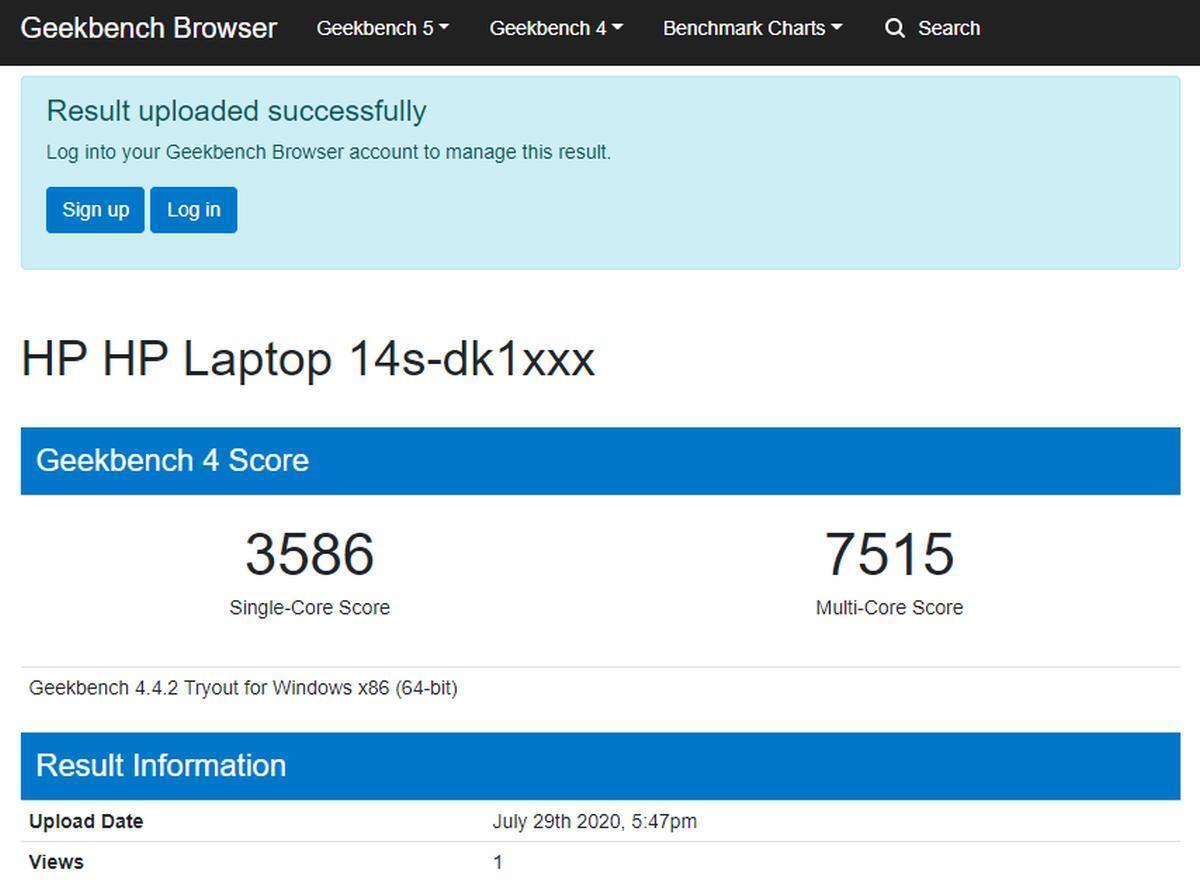
Task: Click the Result Information header
Action: click(x=600, y=766)
